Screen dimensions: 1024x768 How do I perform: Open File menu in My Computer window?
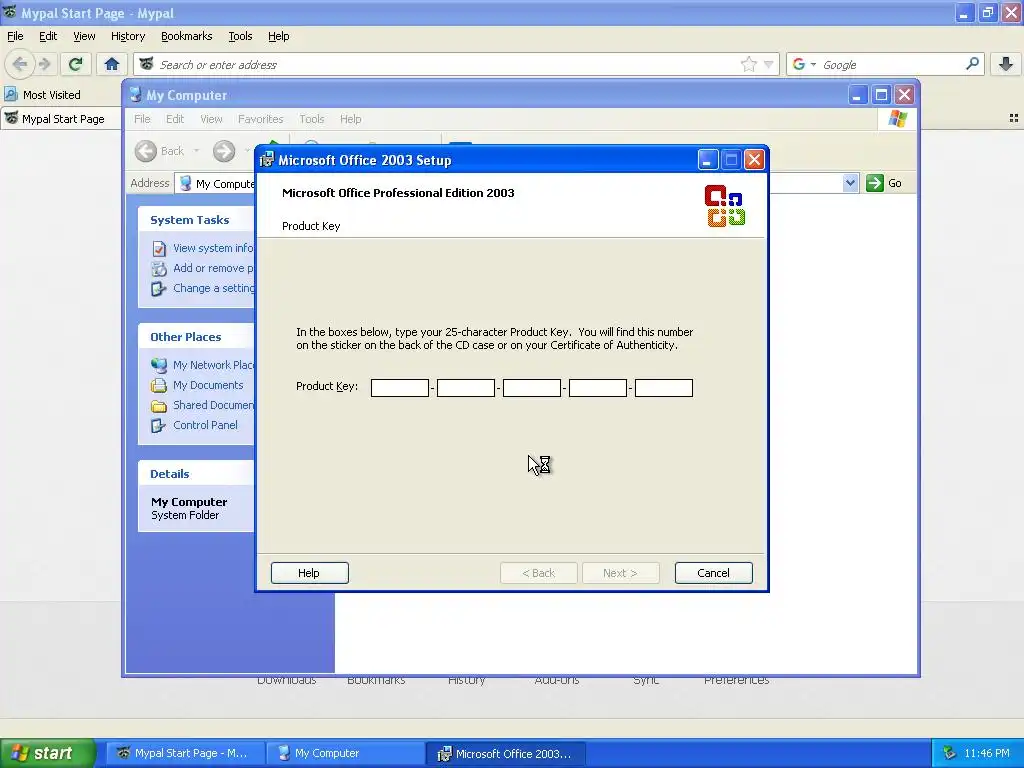coord(142,119)
